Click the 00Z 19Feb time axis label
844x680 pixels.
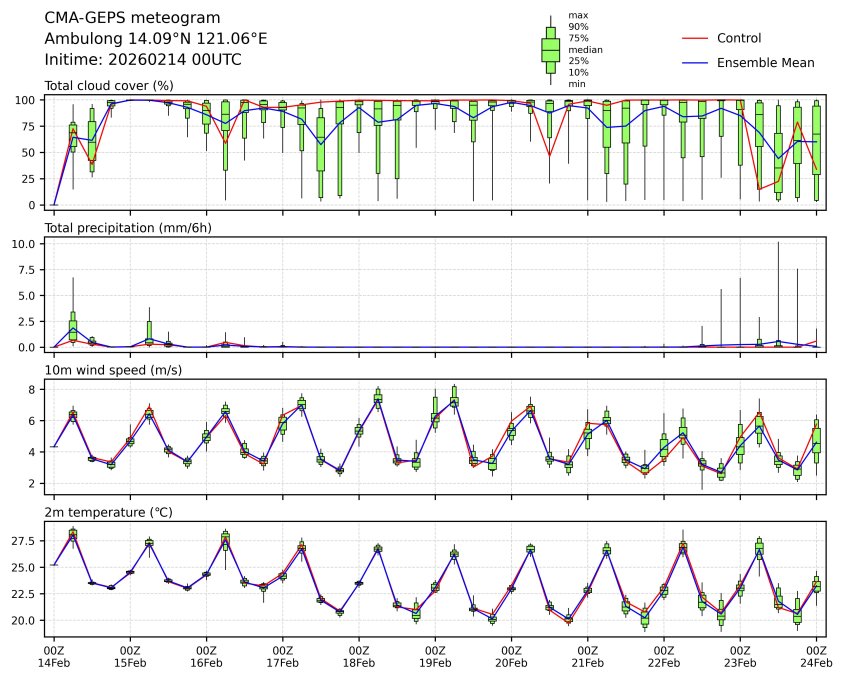(435, 656)
